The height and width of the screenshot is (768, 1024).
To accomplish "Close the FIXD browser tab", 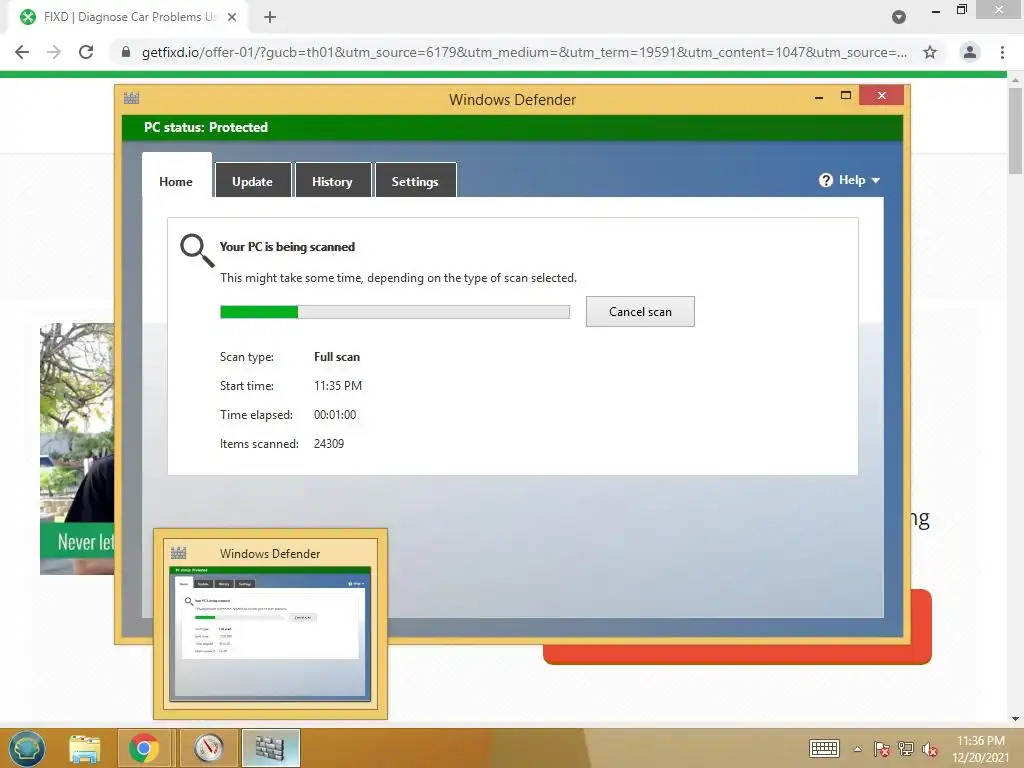I will (232, 17).
